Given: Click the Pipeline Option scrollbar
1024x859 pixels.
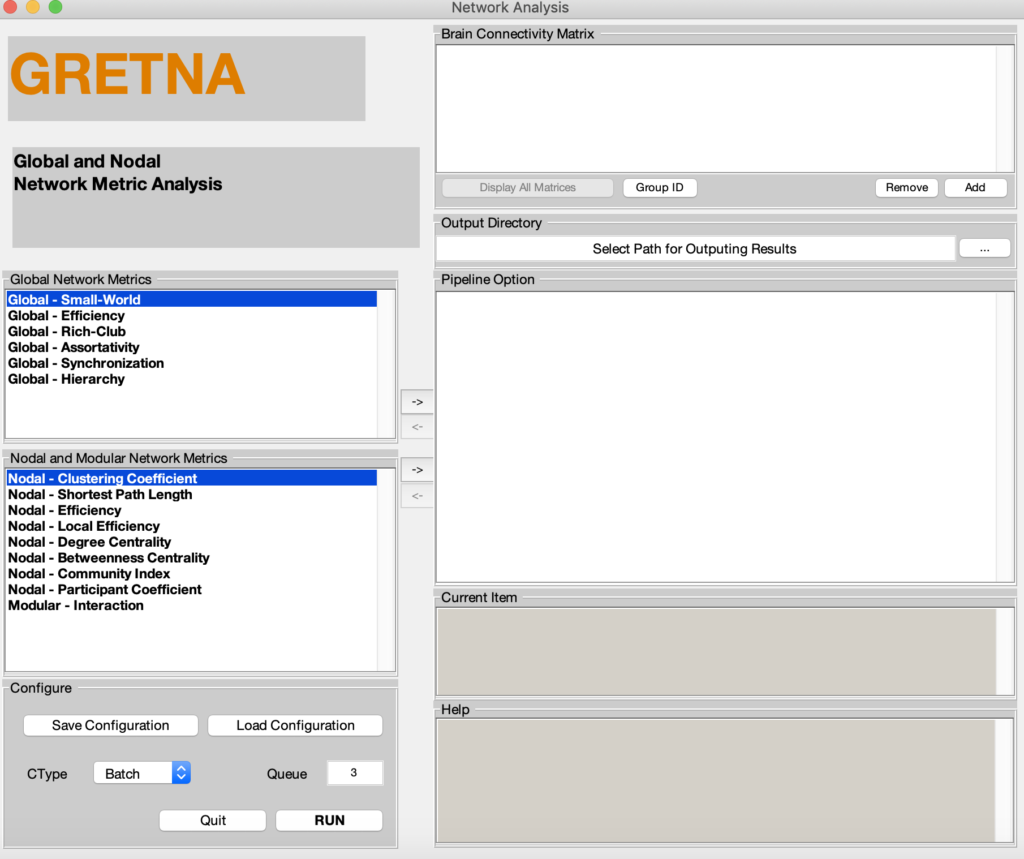Looking at the screenshot, I should pyautogui.click(x=1005, y=436).
